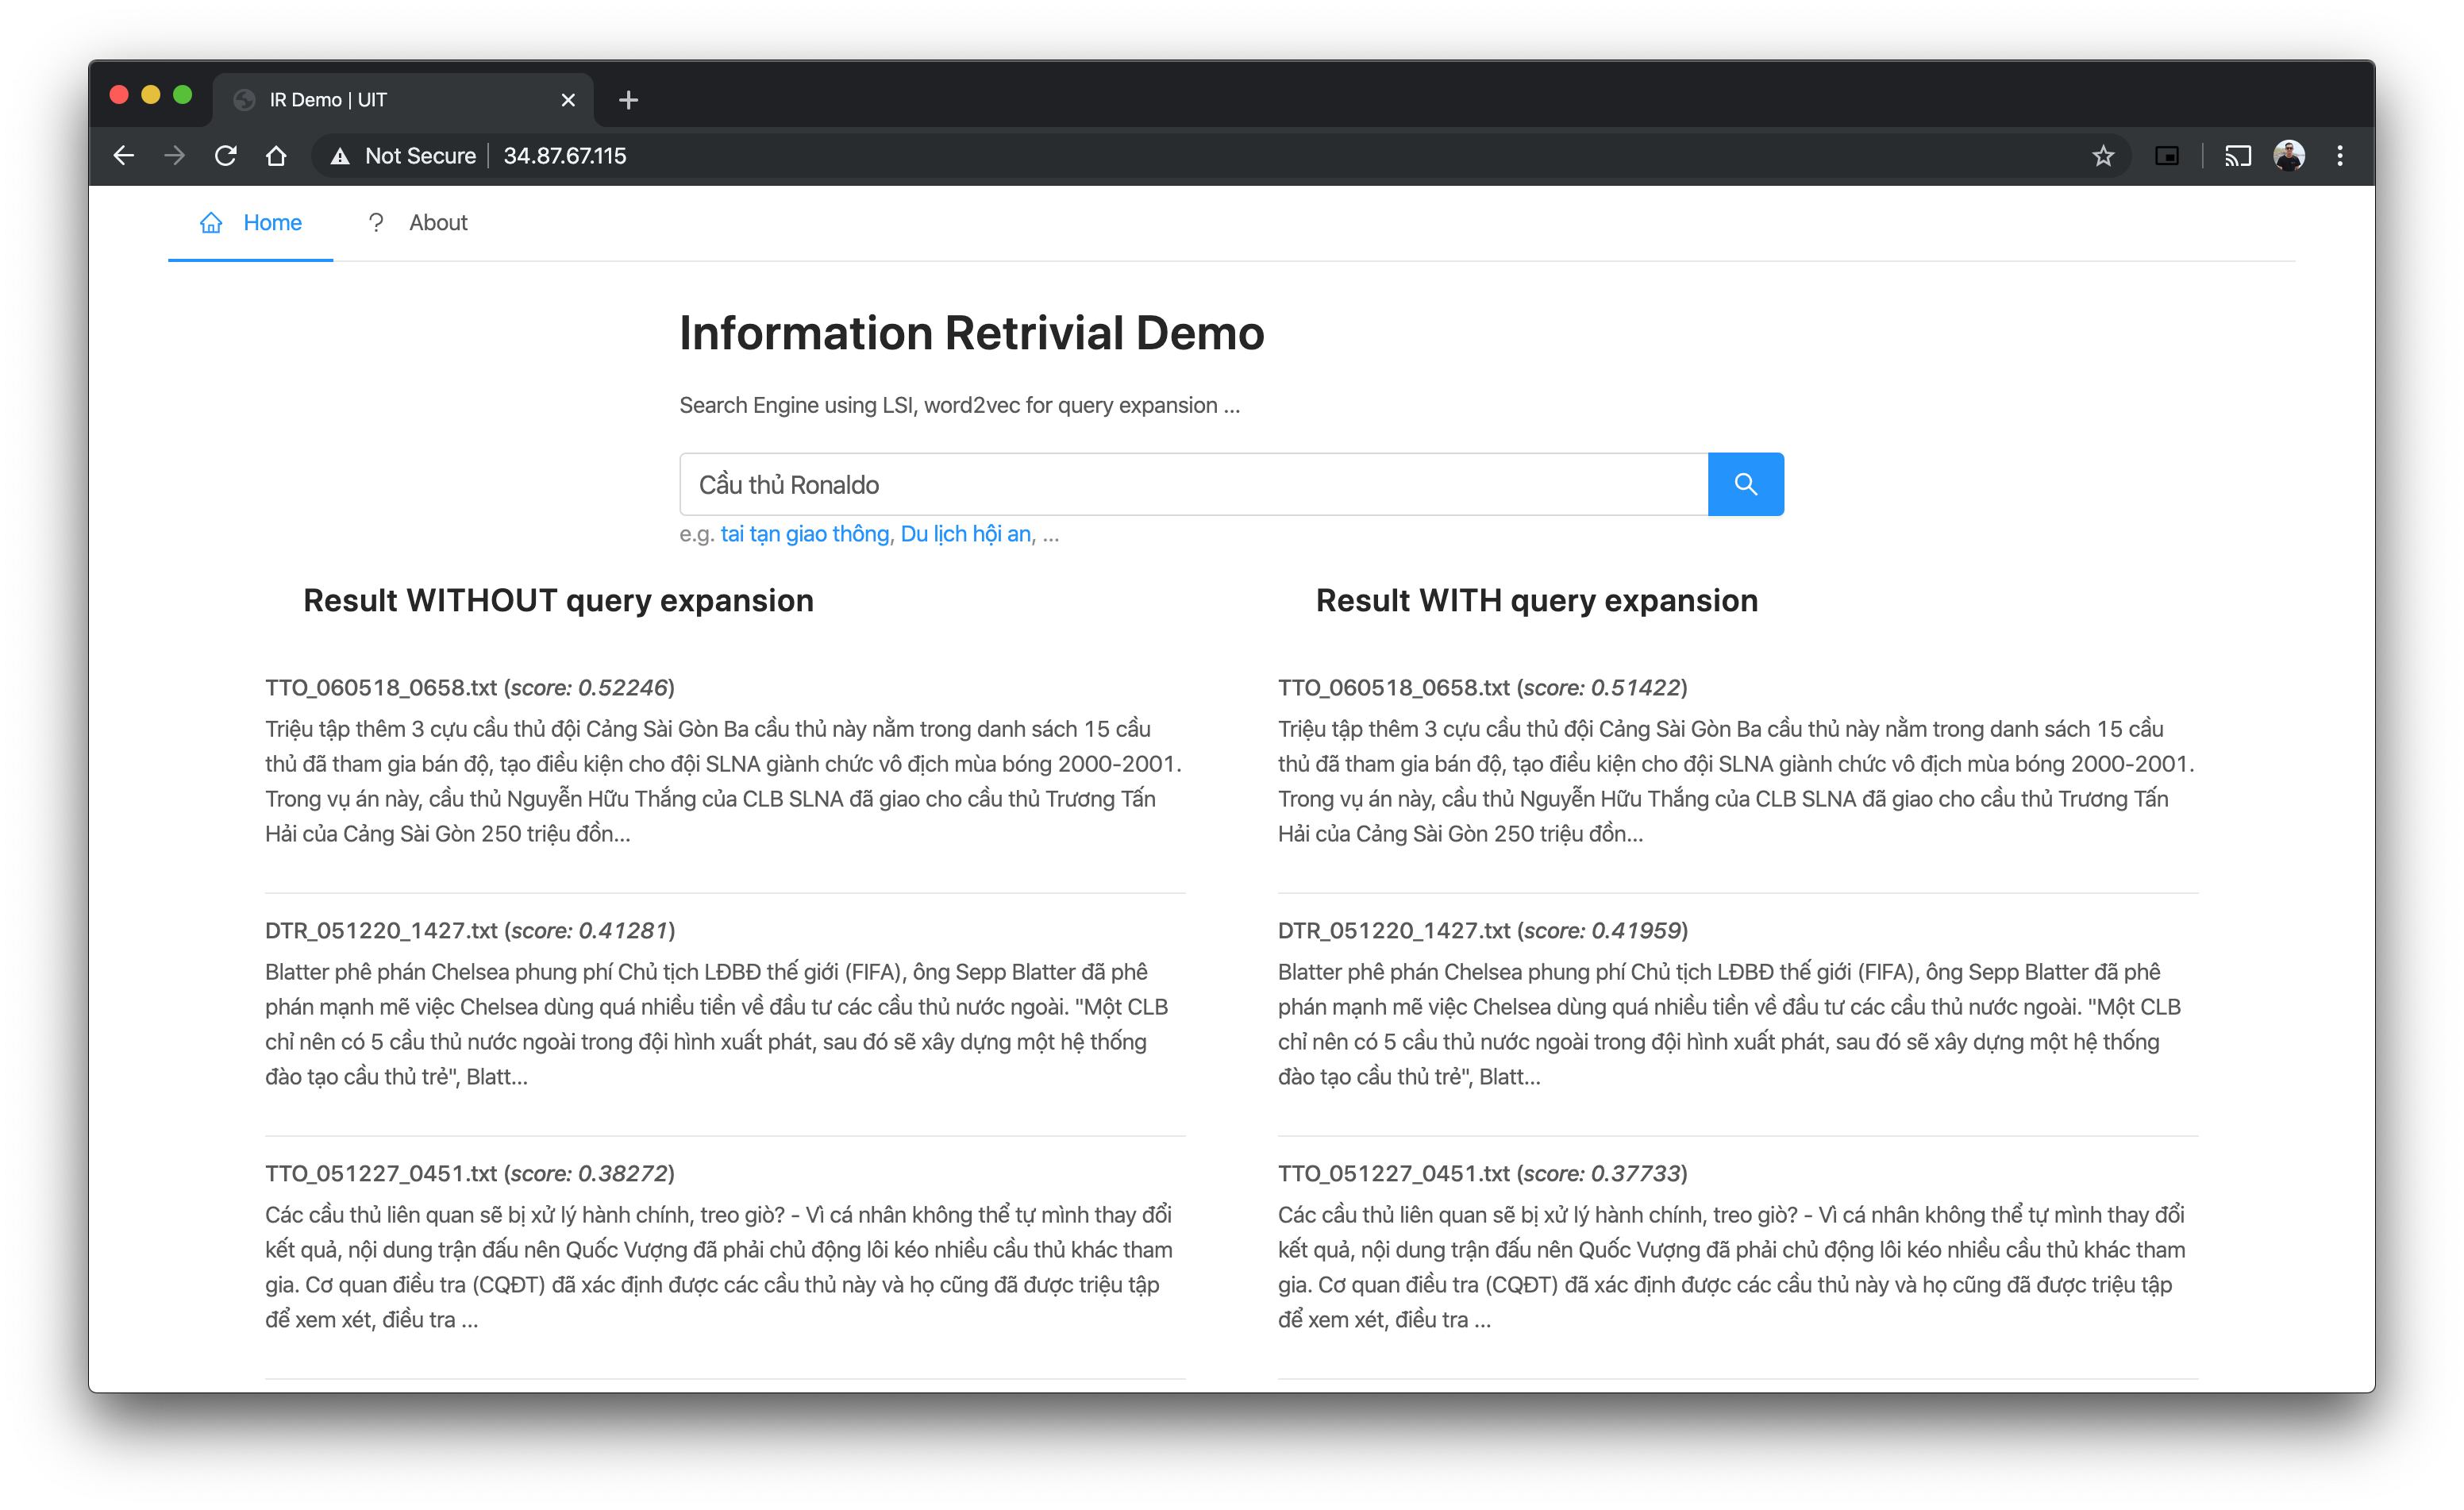Click the forward navigation arrow
Viewport: 2464px width, 1510px height.
pyautogui.click(x=175, y=156)
